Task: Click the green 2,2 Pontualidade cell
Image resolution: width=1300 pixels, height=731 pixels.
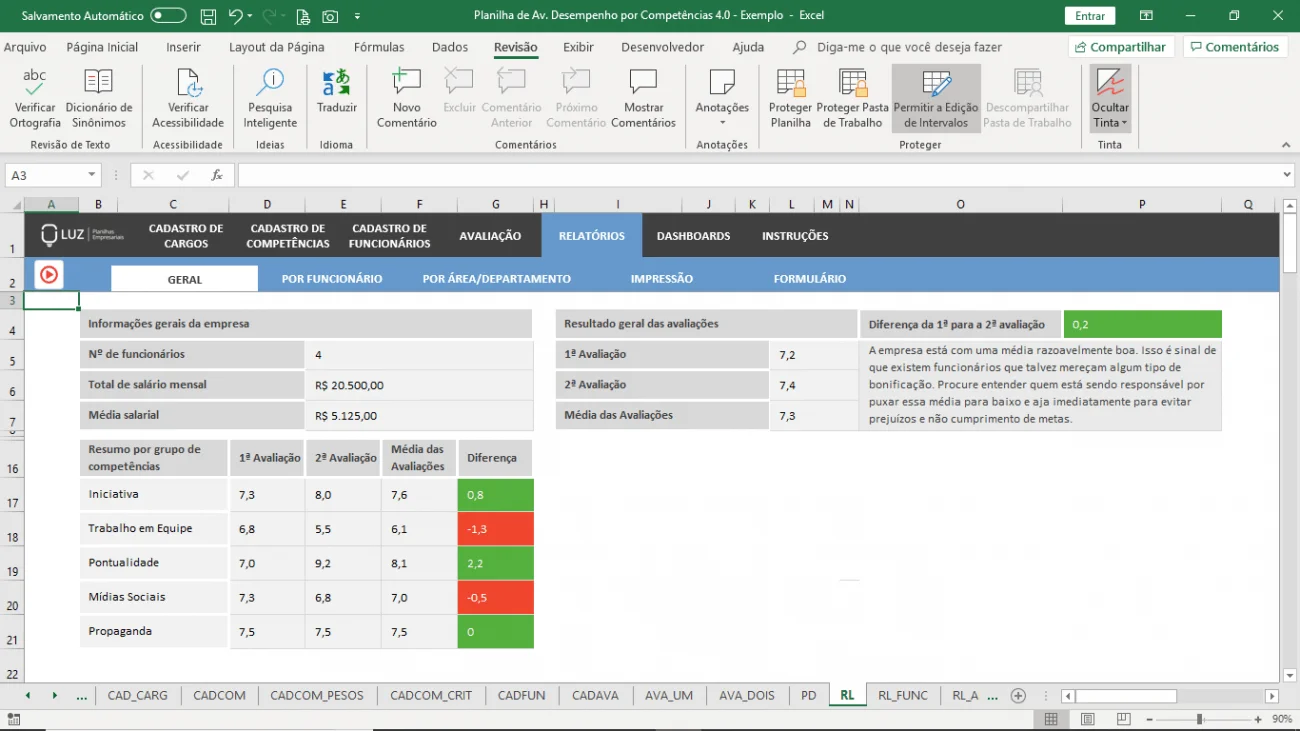Action: [495, 563]
